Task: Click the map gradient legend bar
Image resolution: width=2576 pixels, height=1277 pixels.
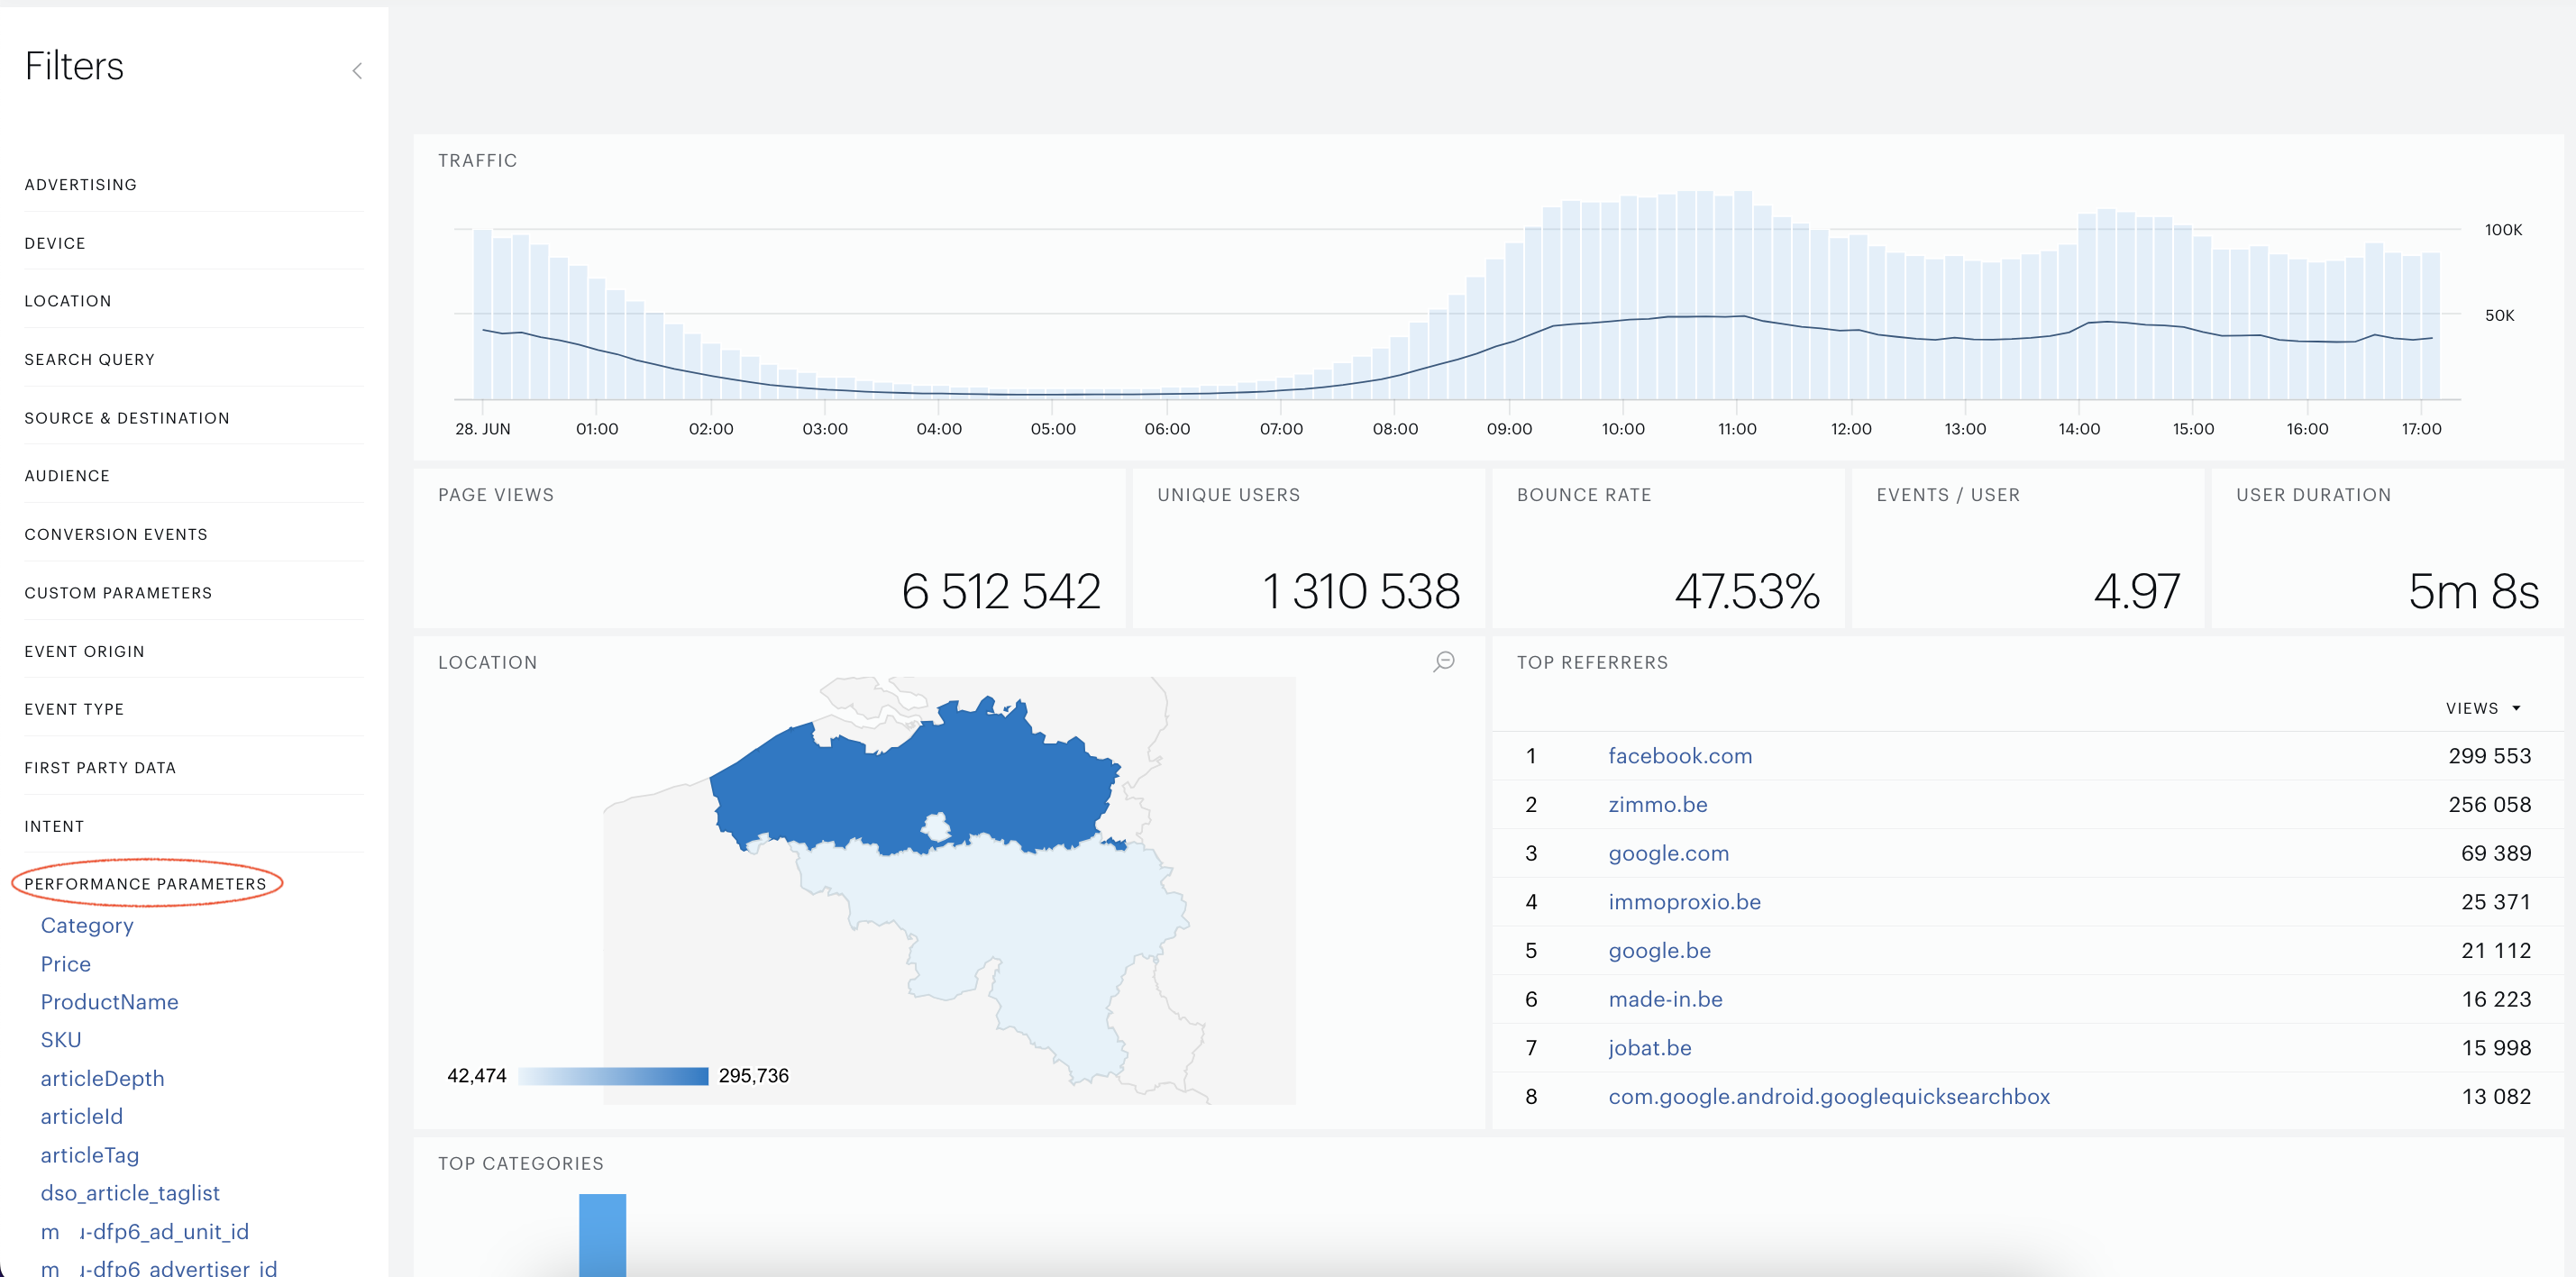Action: pyautogui.click(x=613, y=1076)
